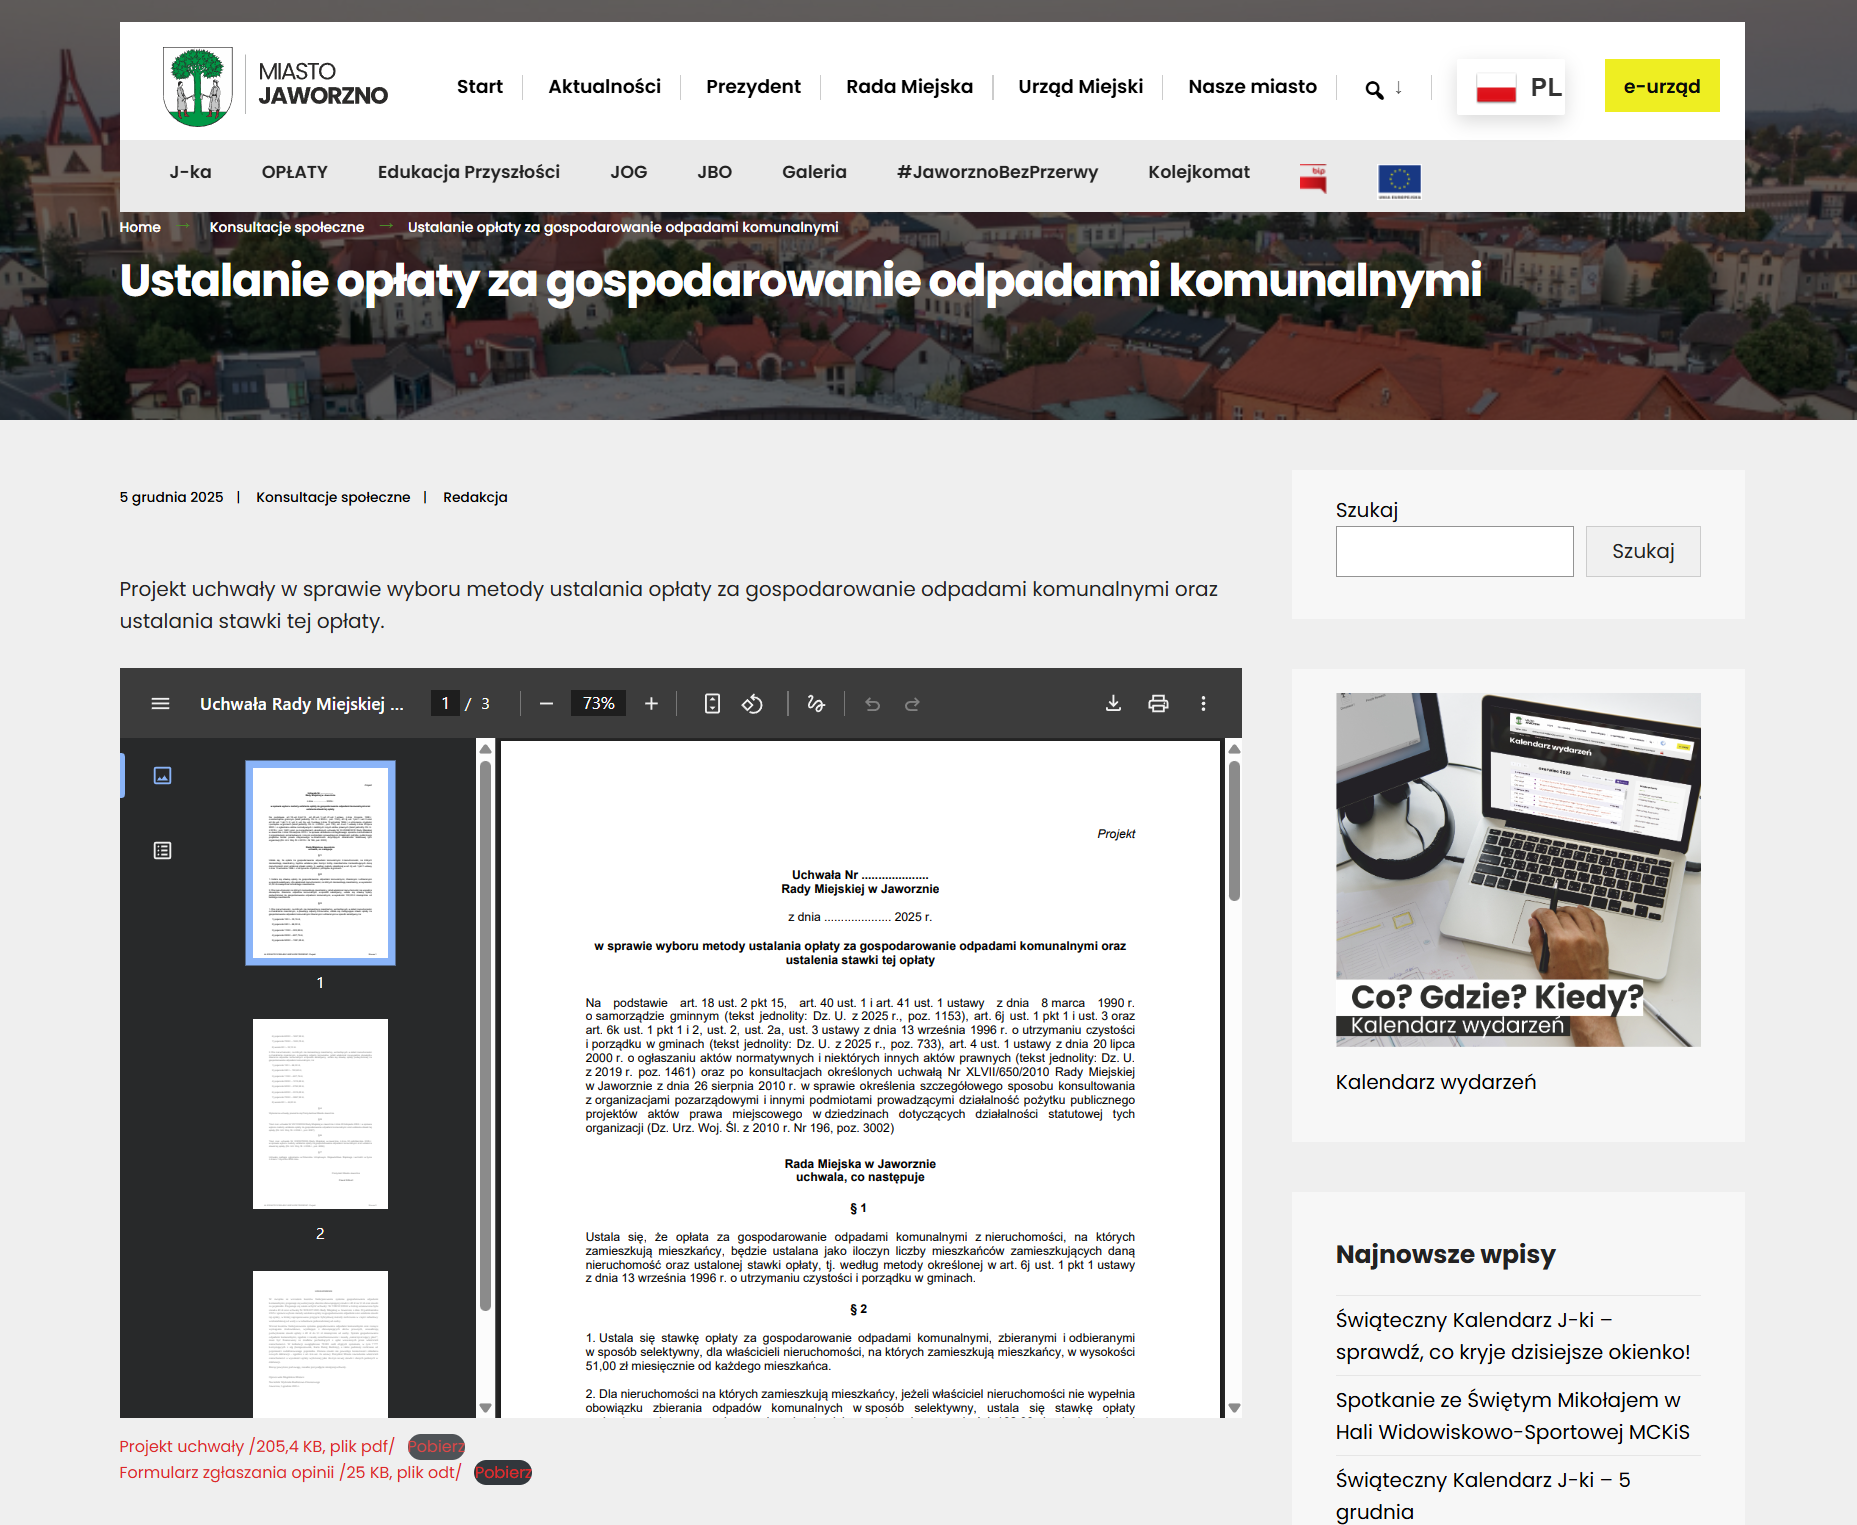
Task: Click the Szukaj search text field
Action: (1454, 551)
